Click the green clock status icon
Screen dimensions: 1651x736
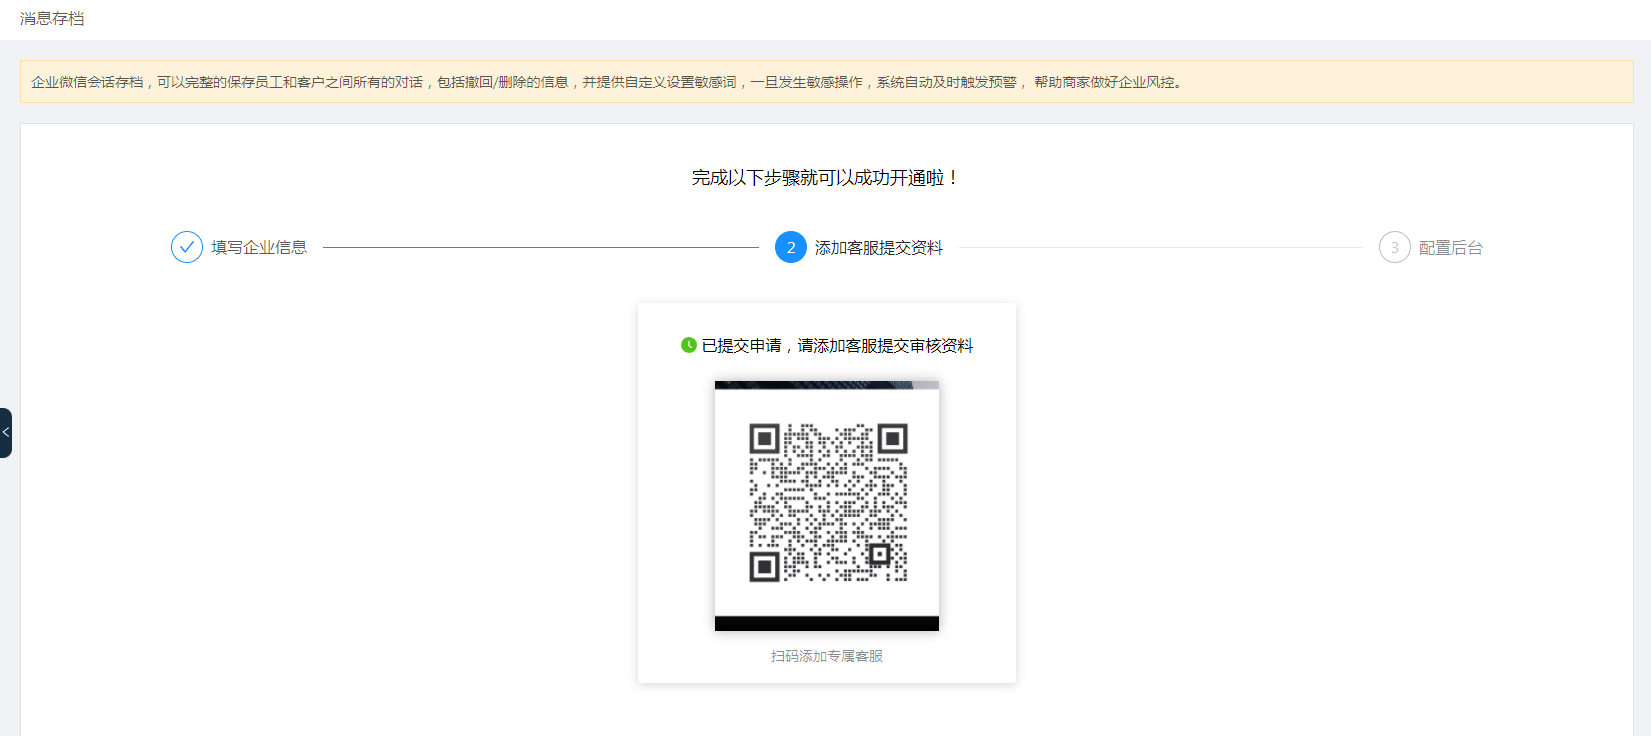coord(689,345)
